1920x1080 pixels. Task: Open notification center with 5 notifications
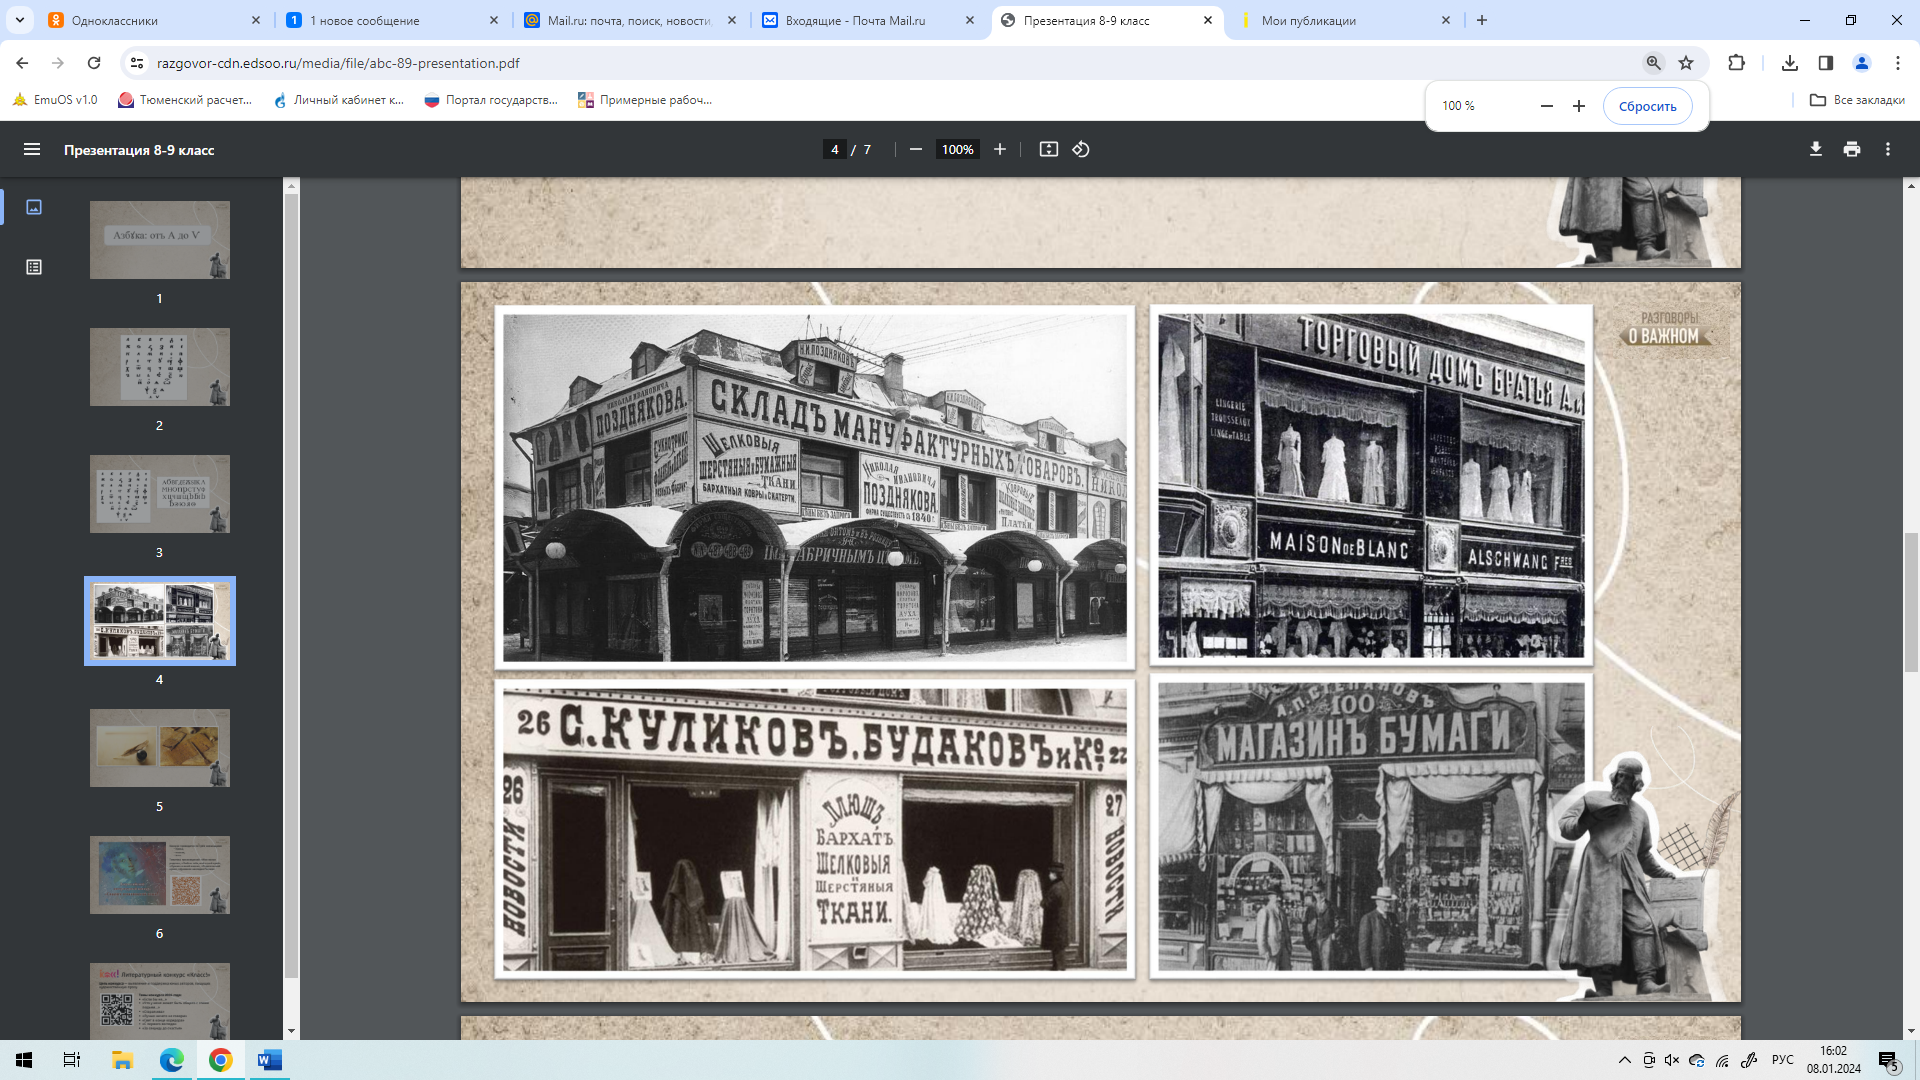[1889, 1061]
